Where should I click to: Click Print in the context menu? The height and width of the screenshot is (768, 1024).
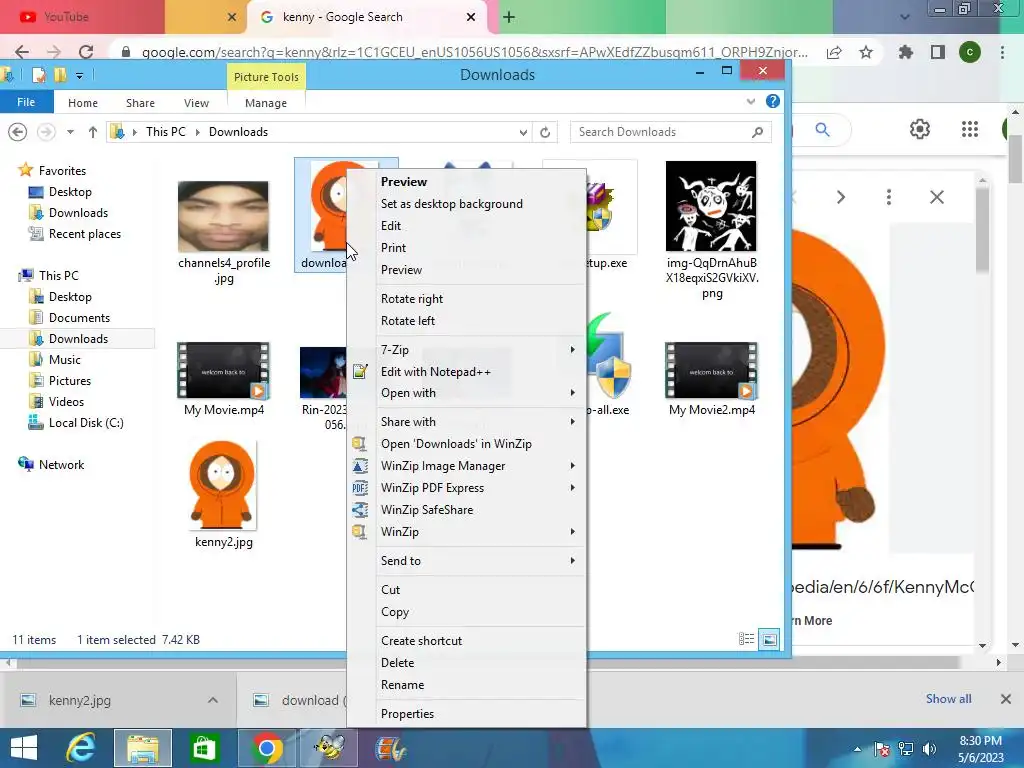[393, 248]
